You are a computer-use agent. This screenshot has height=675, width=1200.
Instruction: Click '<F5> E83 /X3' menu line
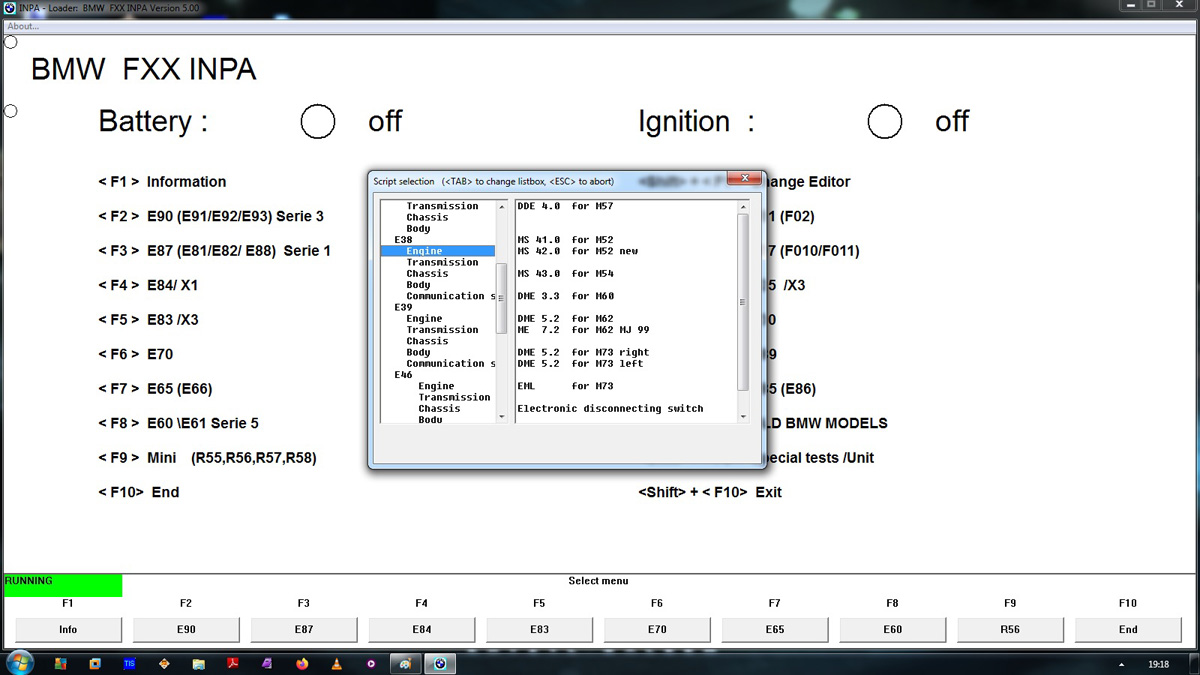pyautogui.click(x=148, y=320)
